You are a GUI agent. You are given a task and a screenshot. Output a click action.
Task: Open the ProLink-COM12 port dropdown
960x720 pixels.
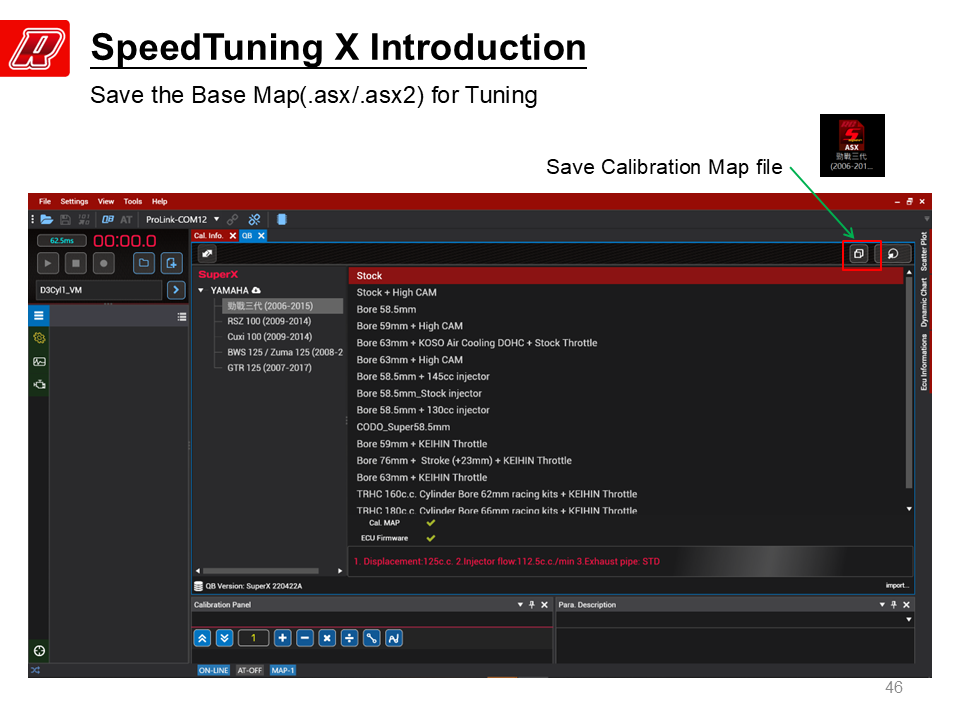click(217, 219)
